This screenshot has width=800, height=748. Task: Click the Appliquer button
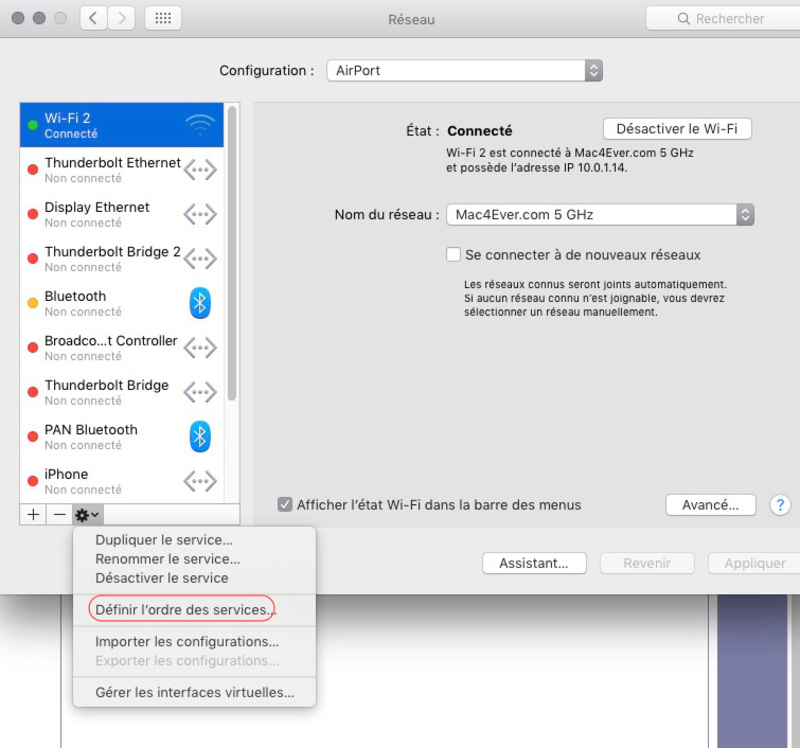coord(754,563)
